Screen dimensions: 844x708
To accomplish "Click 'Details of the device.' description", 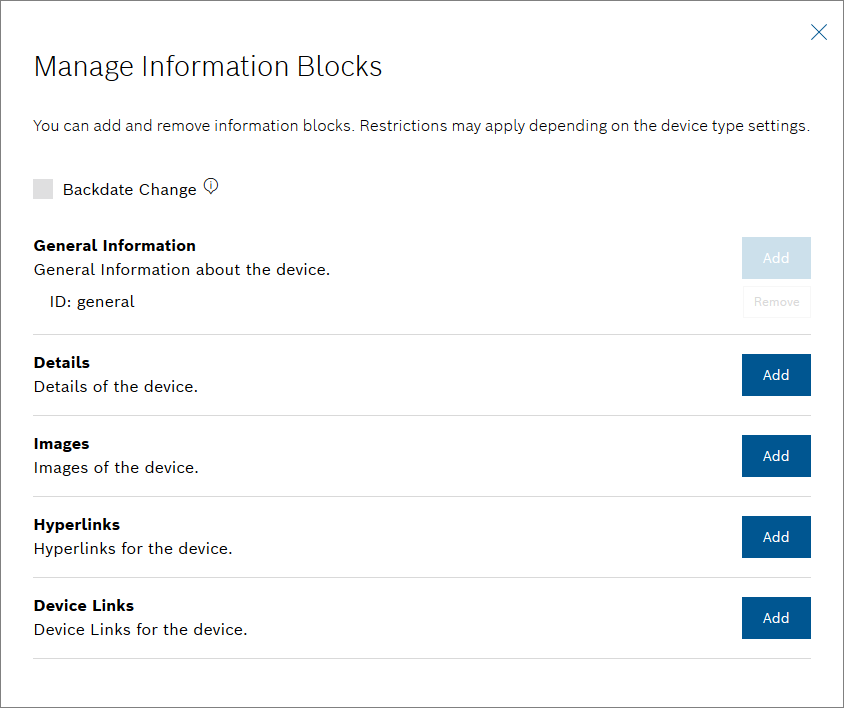I will (116, 387).
